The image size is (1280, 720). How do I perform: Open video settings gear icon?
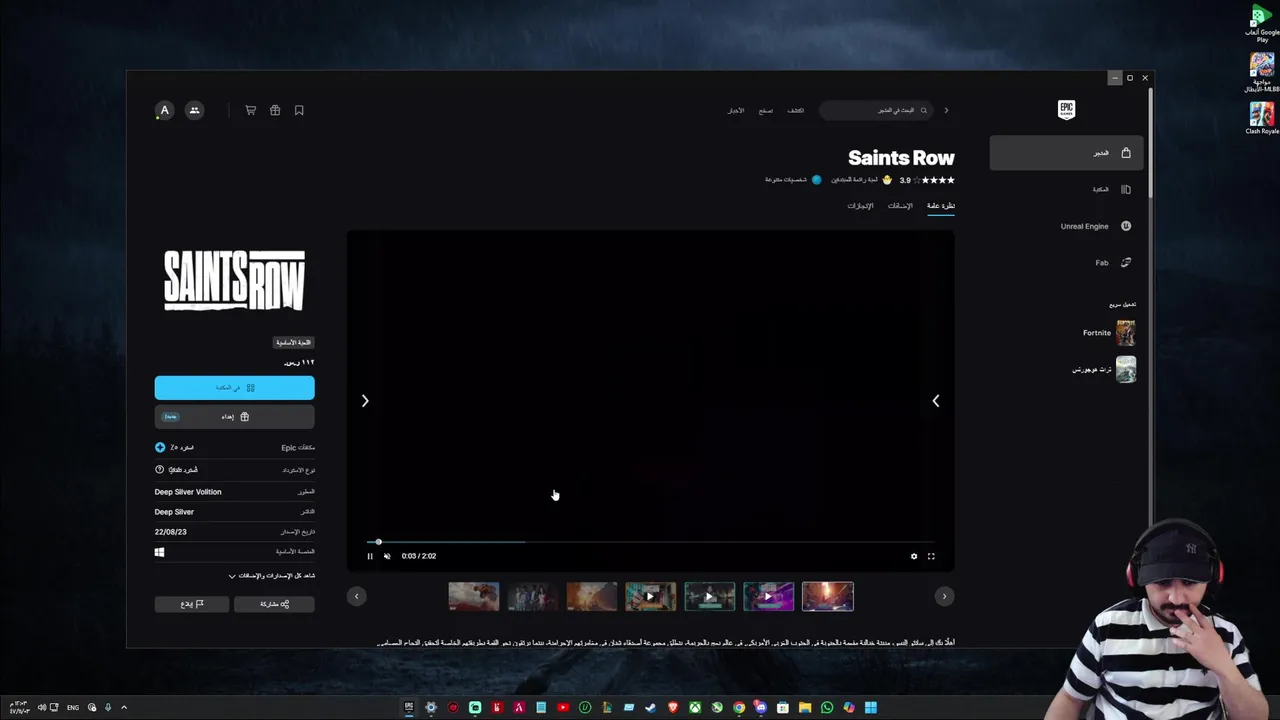pos(914,556)
